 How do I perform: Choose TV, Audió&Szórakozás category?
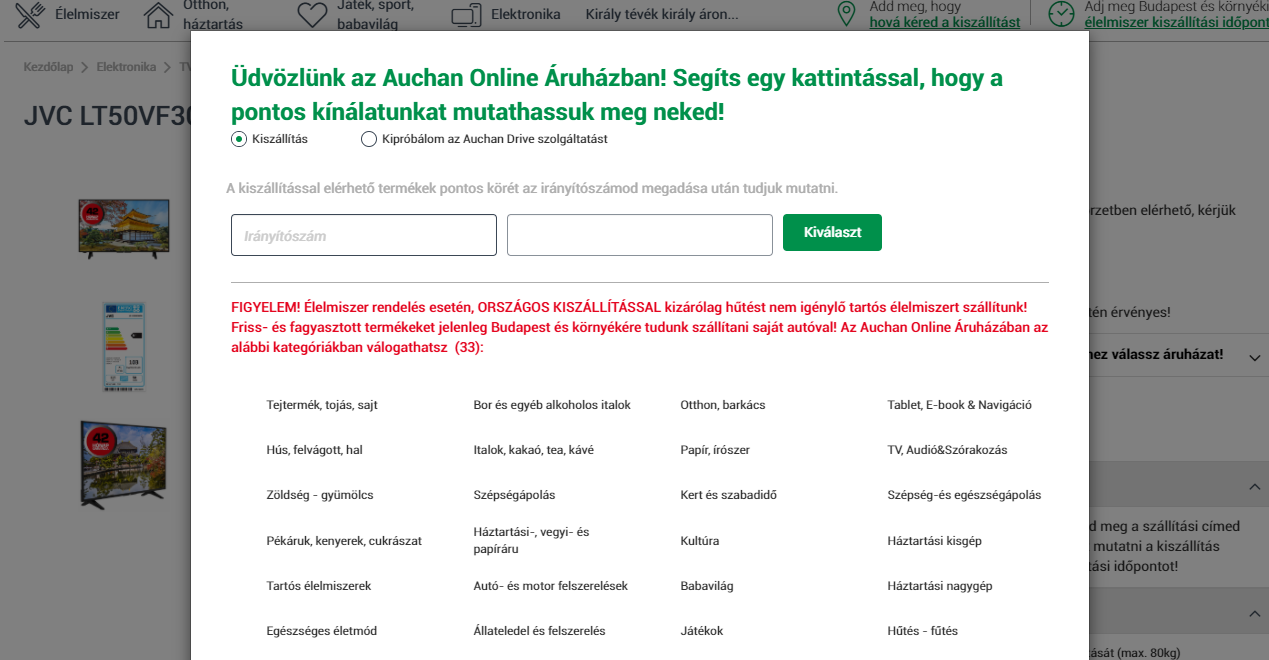[947, 450]
